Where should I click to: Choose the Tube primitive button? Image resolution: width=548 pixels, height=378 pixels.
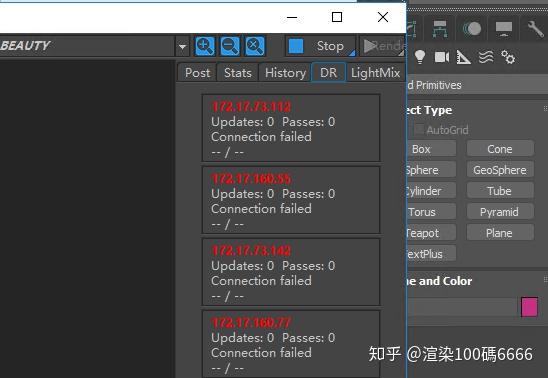coord(500,191)
